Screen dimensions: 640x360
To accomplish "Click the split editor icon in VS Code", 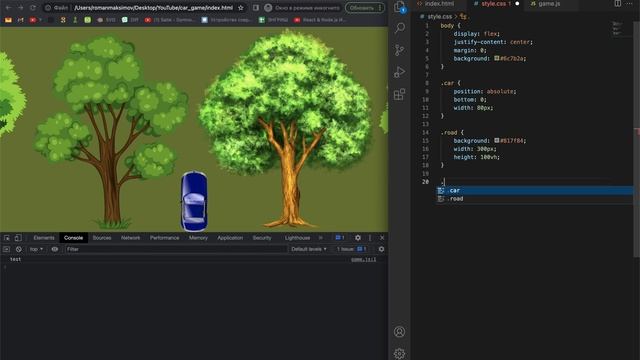I will coord(618,3).
